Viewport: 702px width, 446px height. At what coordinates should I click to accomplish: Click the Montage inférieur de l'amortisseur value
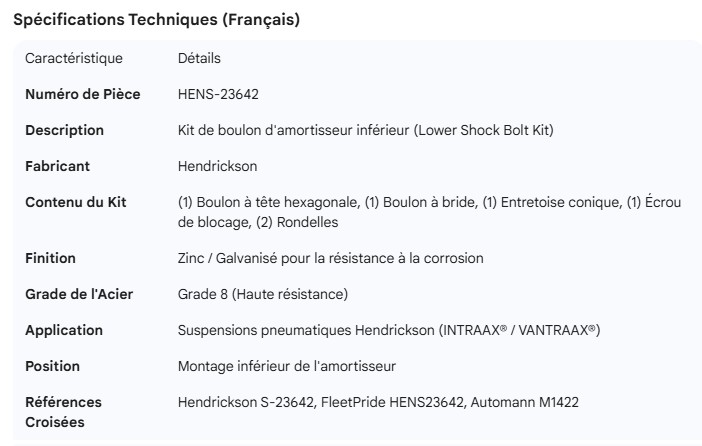286,366
